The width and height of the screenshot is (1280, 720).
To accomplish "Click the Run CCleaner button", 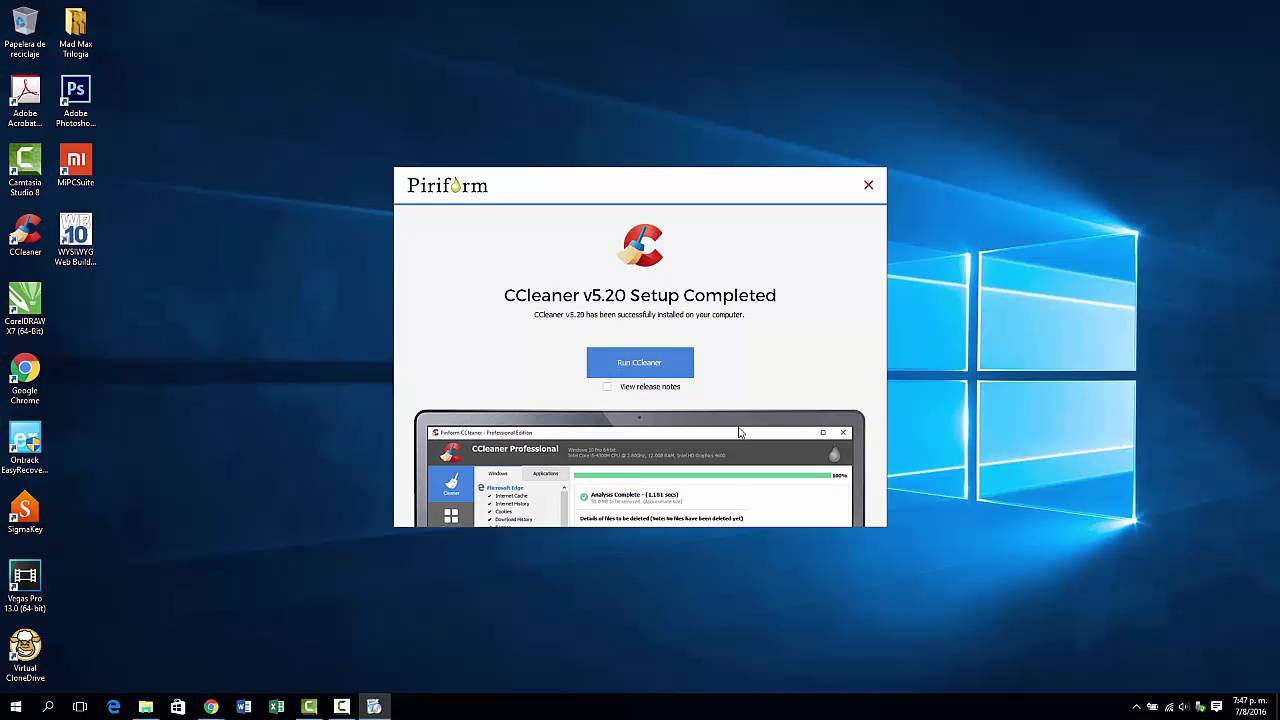I will coord(640,362).
